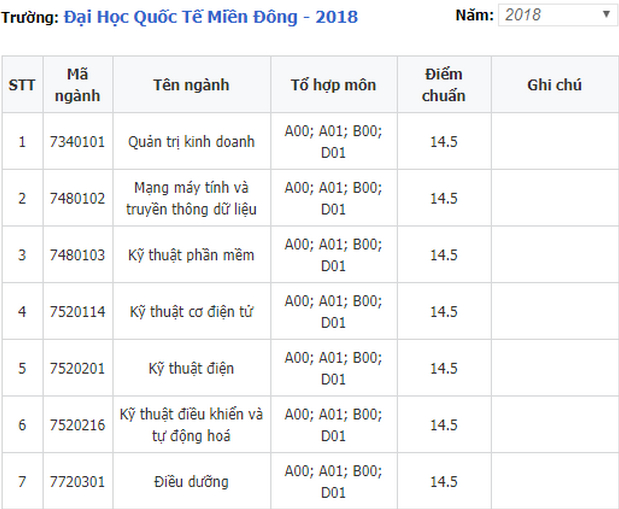Click row number 5 in STT column

(22, 368)
